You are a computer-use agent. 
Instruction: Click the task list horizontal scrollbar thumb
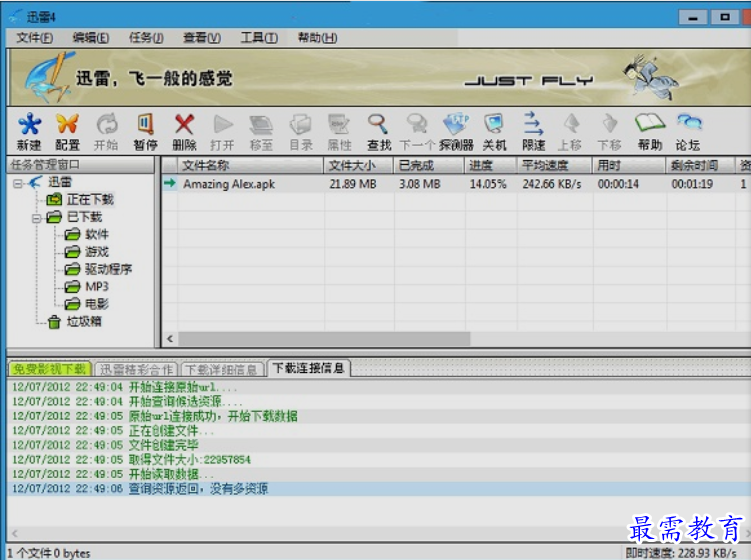pos(324,339)
